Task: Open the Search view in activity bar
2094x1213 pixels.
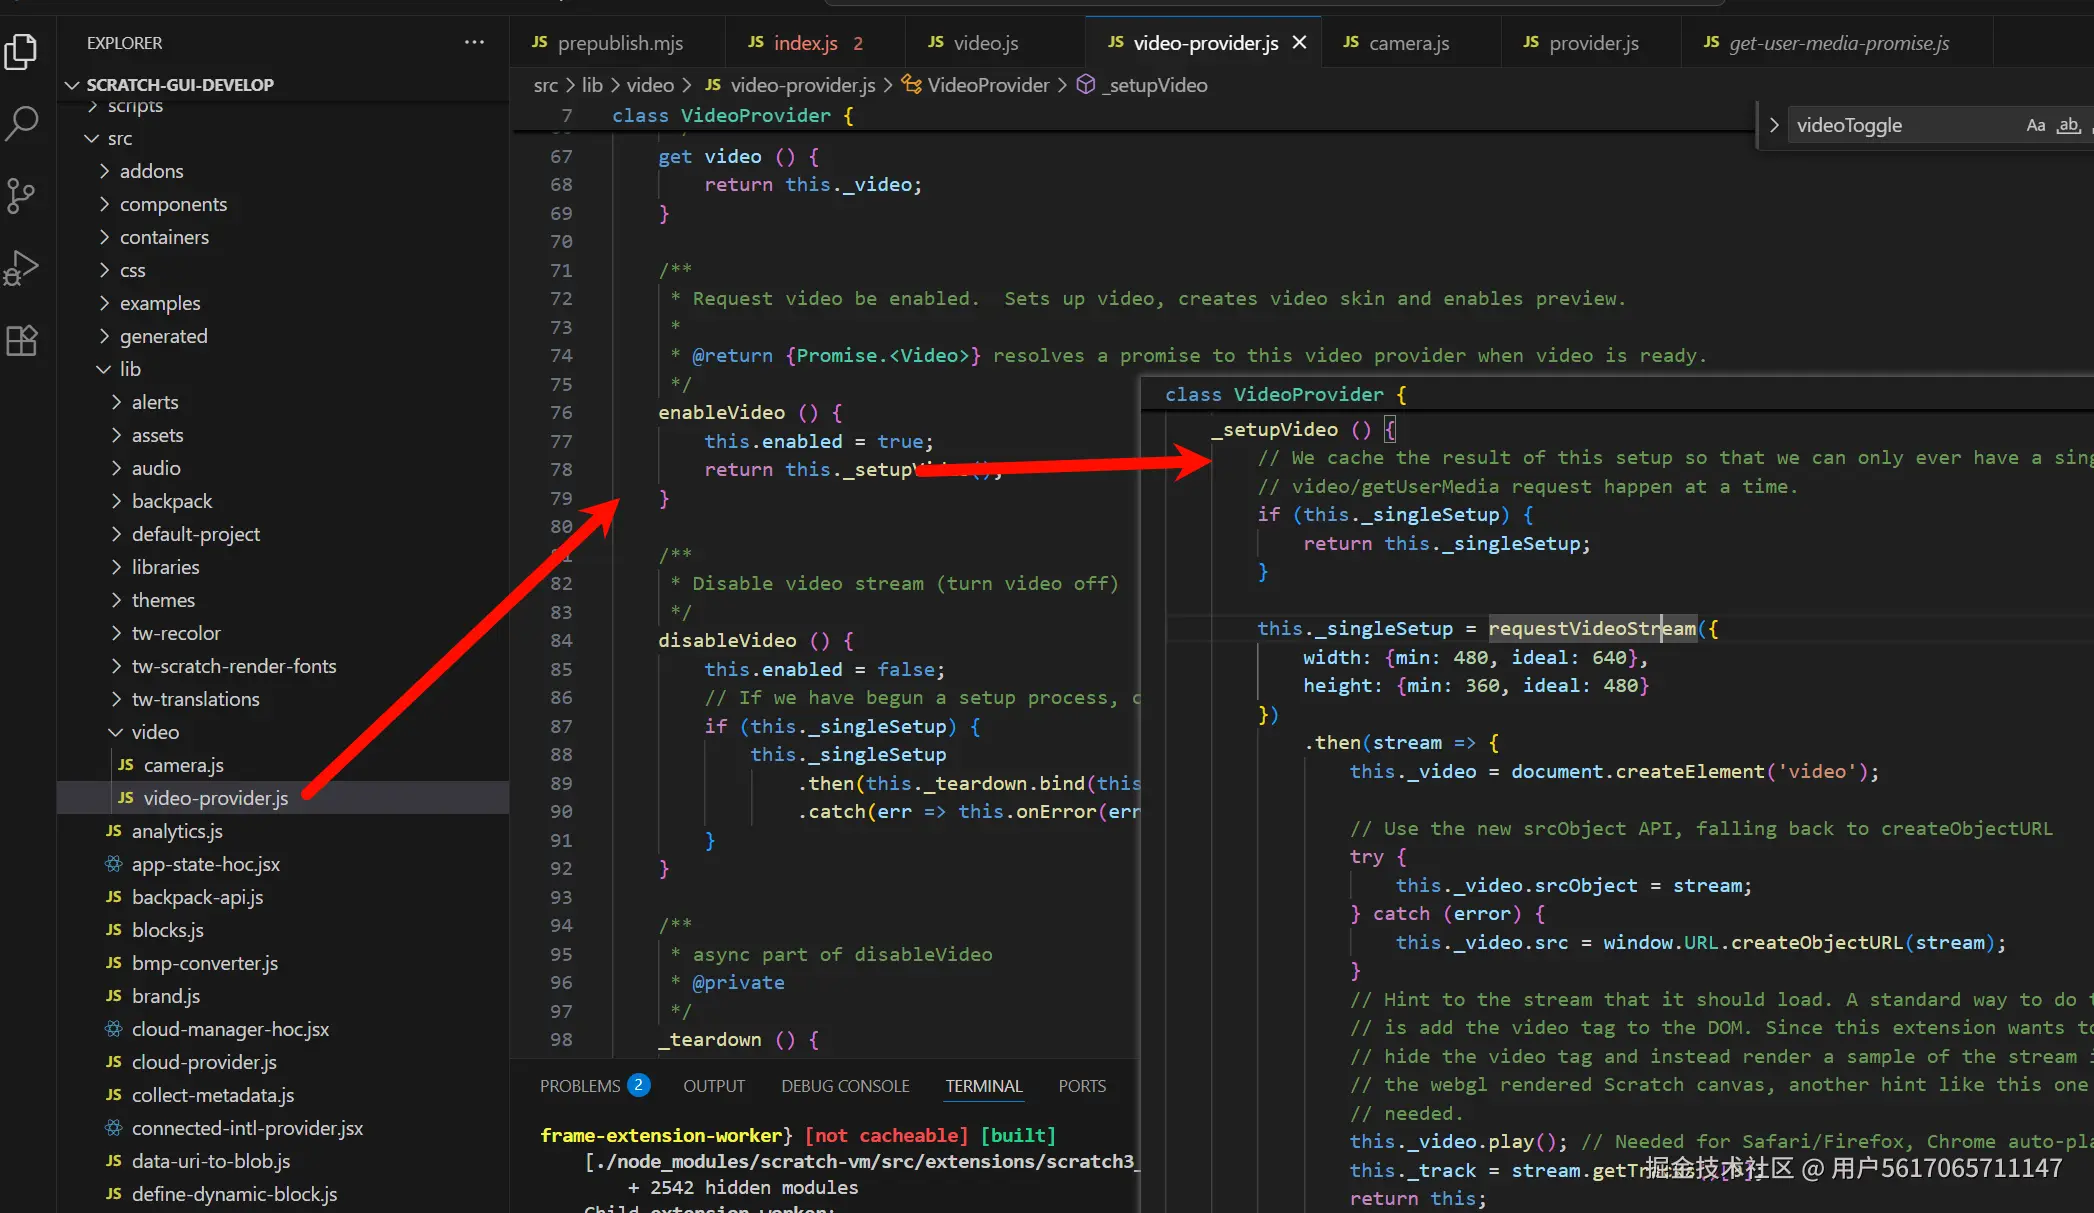Action: [x=21, y=124]
